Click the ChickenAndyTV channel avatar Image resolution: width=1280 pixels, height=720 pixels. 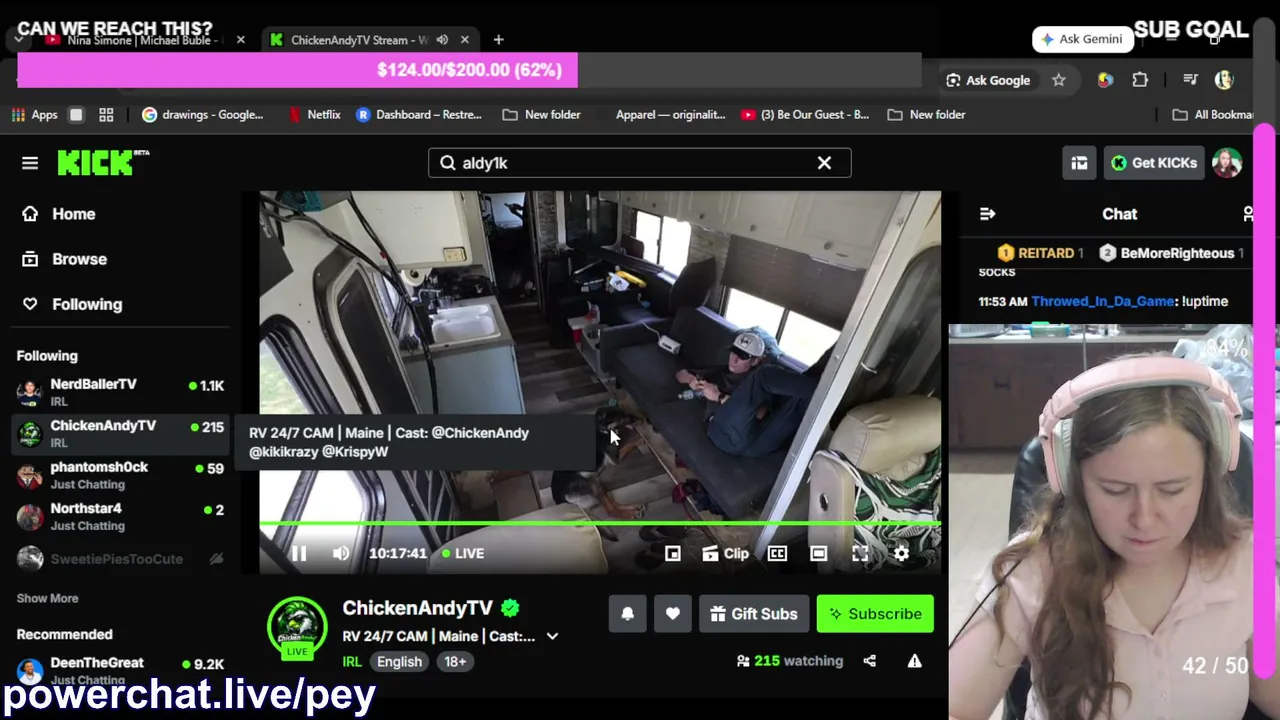(x=297, y=627)
